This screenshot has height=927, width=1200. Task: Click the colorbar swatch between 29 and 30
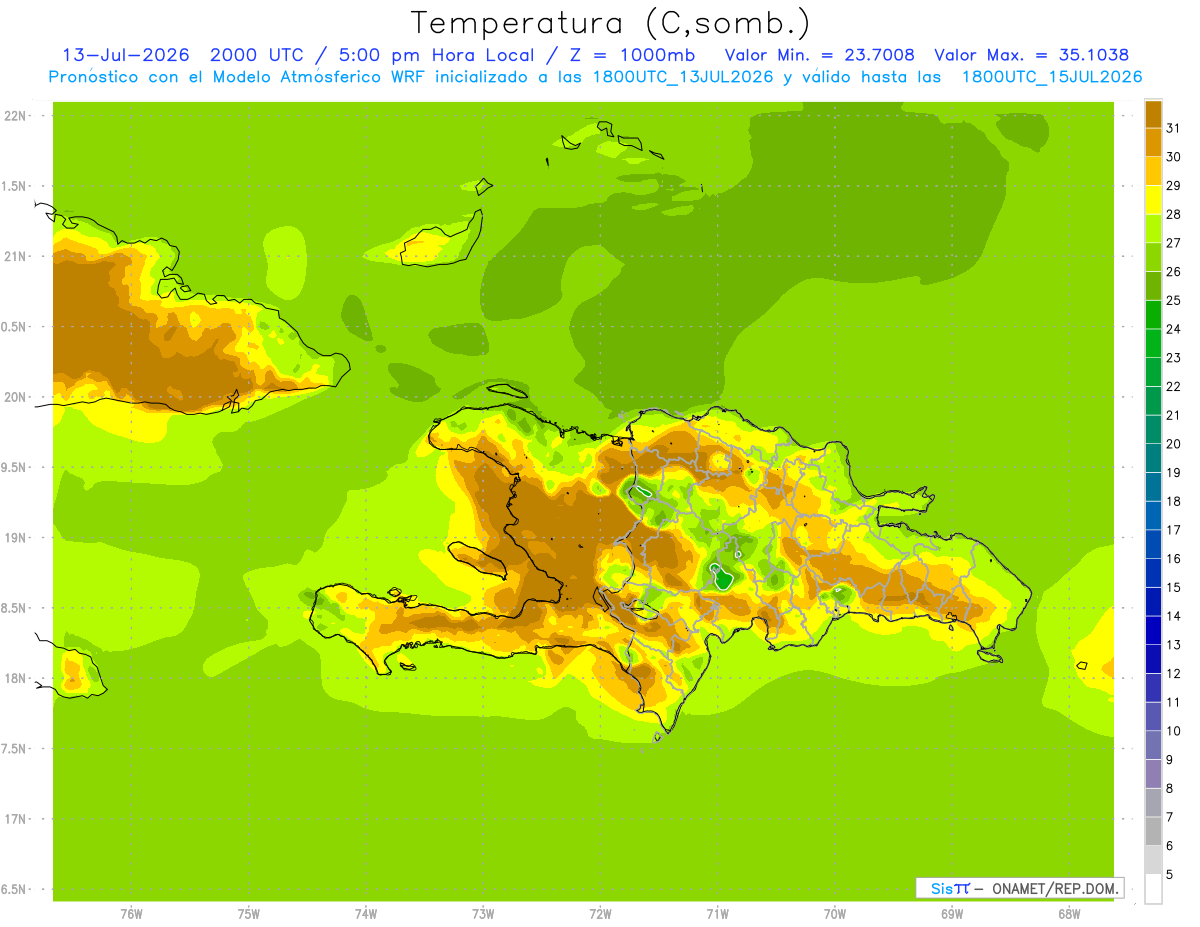[1153, 171]
